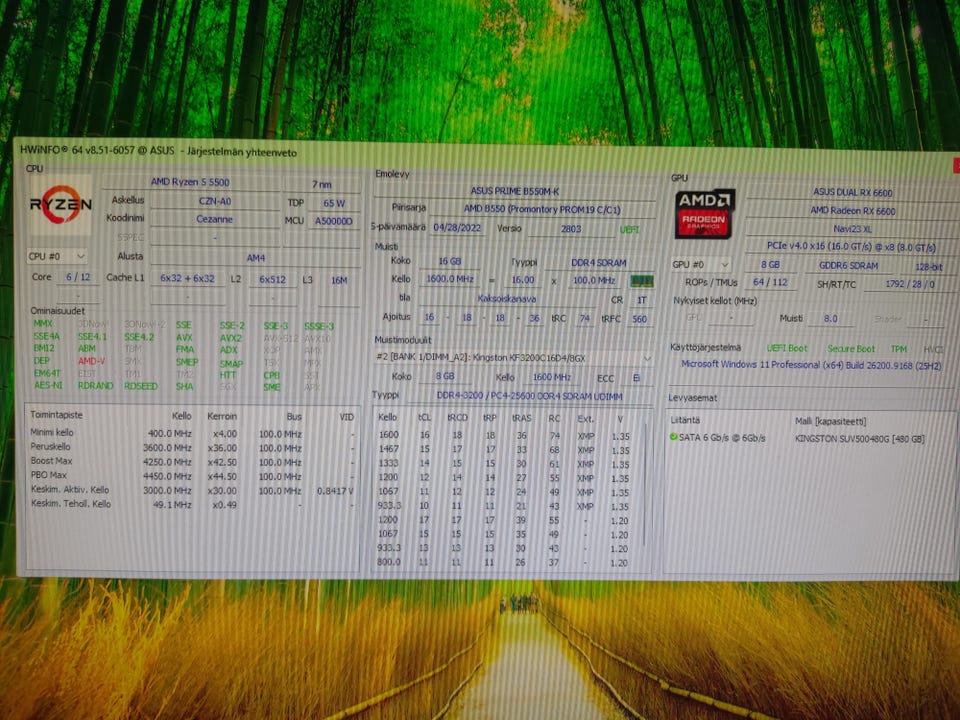Click the AMD Radeon RX 6600 field
This screenshot has width=960, height=720.
[852, 211]
